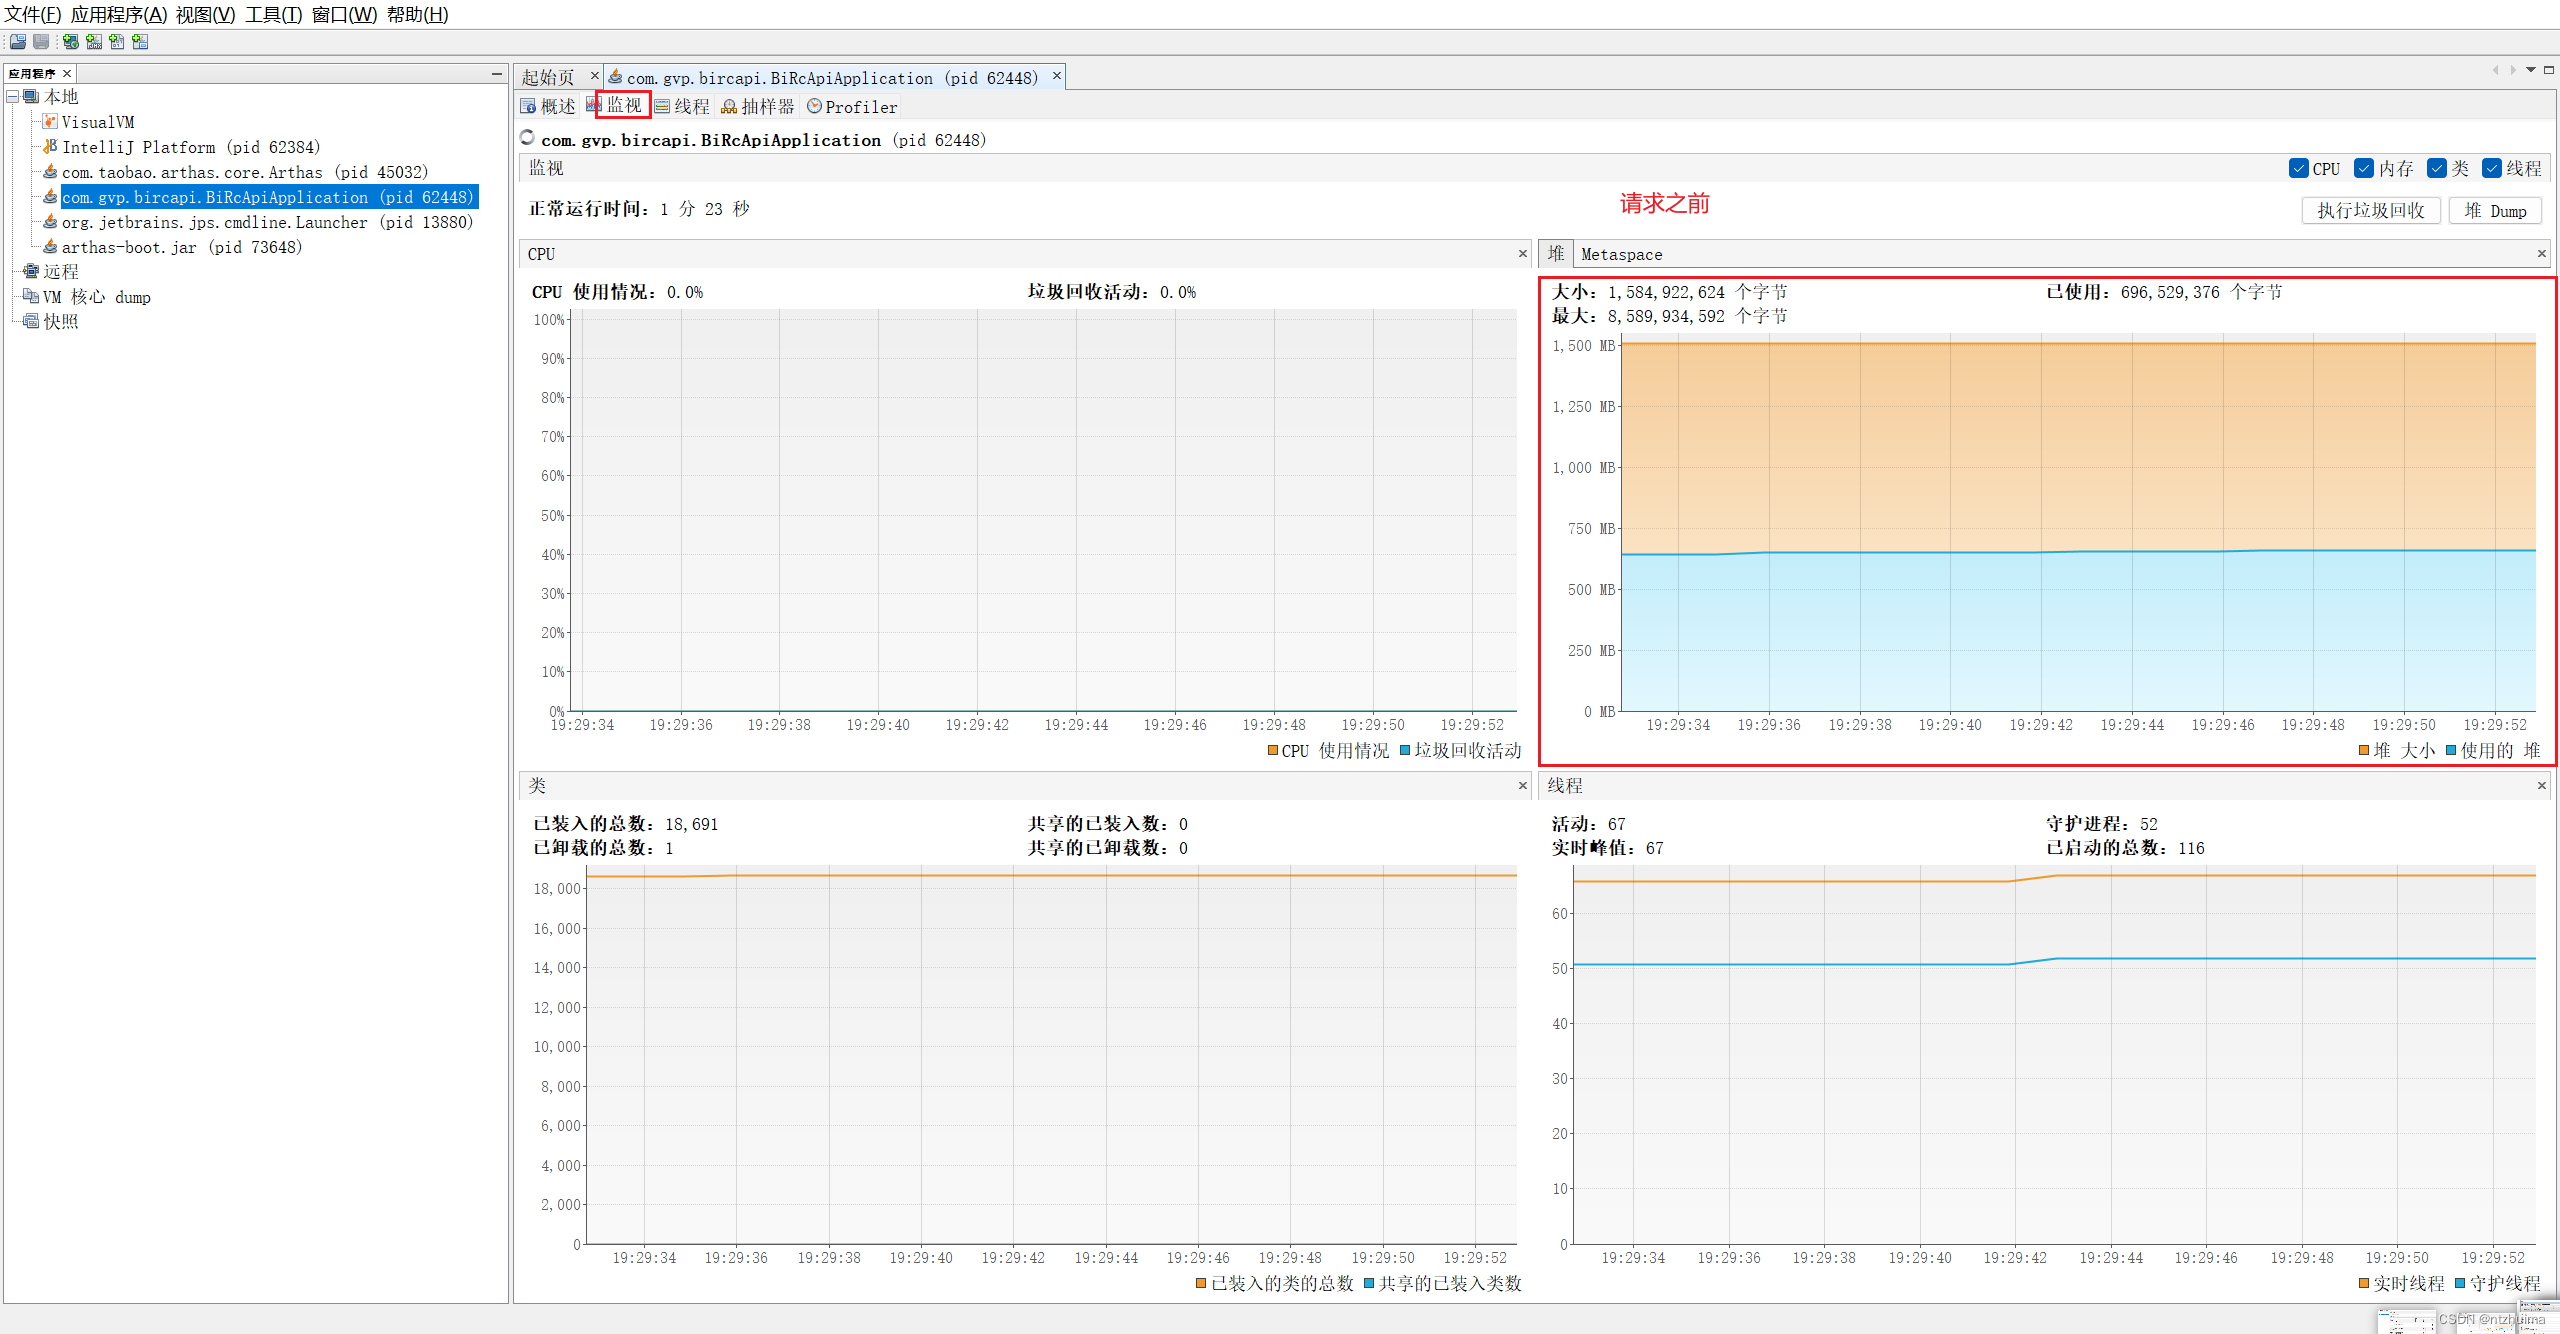The image size is (2560, 1334).
Task: Uncheck the 内存 memory checkbox
Action: [x=2364, y=168]
